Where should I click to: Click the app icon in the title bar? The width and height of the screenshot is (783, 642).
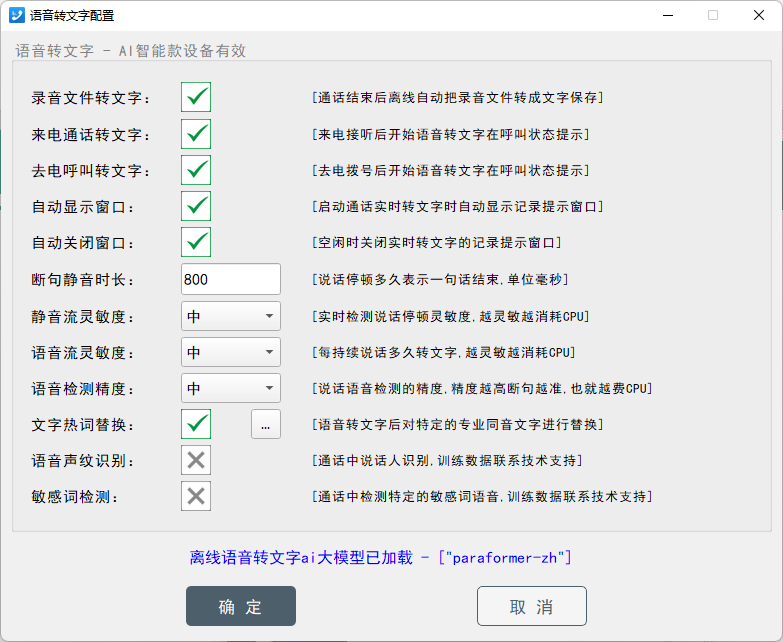coord(17,15)
